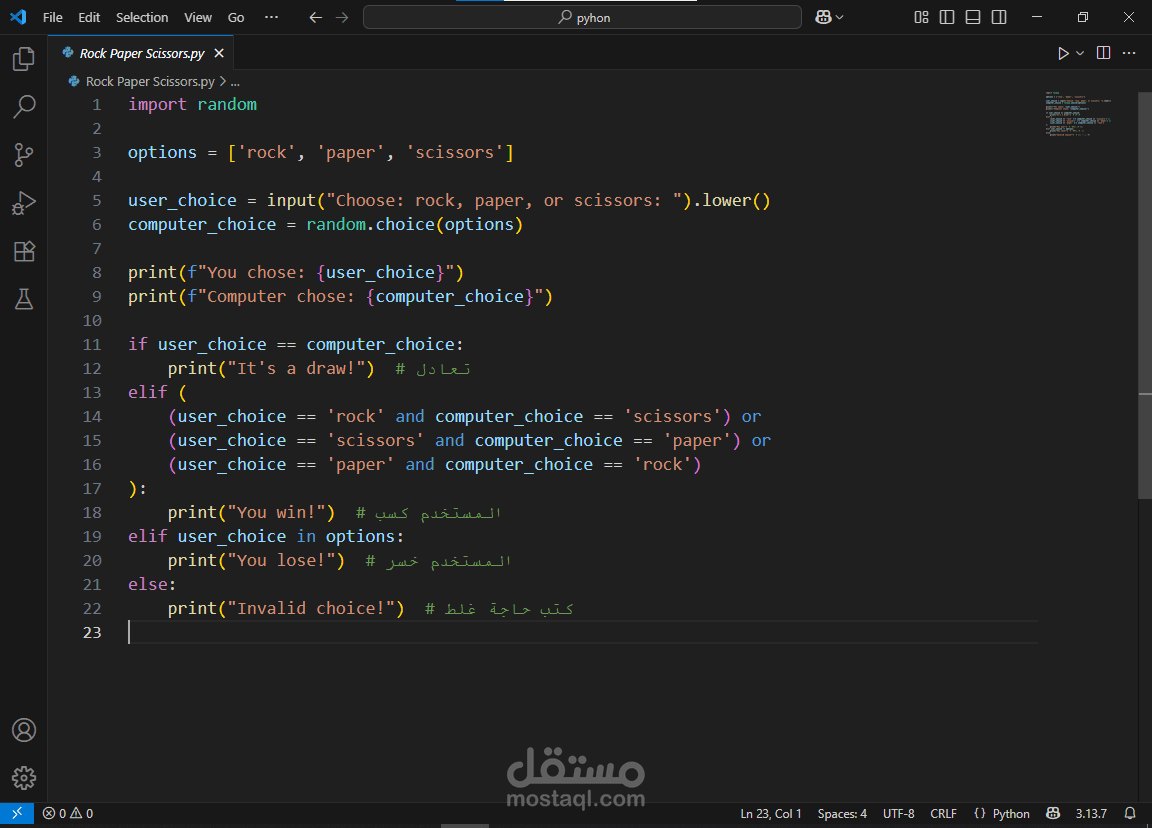
Task: Toggle the primary side bar
Action: pyautogui.click(x=947, y=17)
